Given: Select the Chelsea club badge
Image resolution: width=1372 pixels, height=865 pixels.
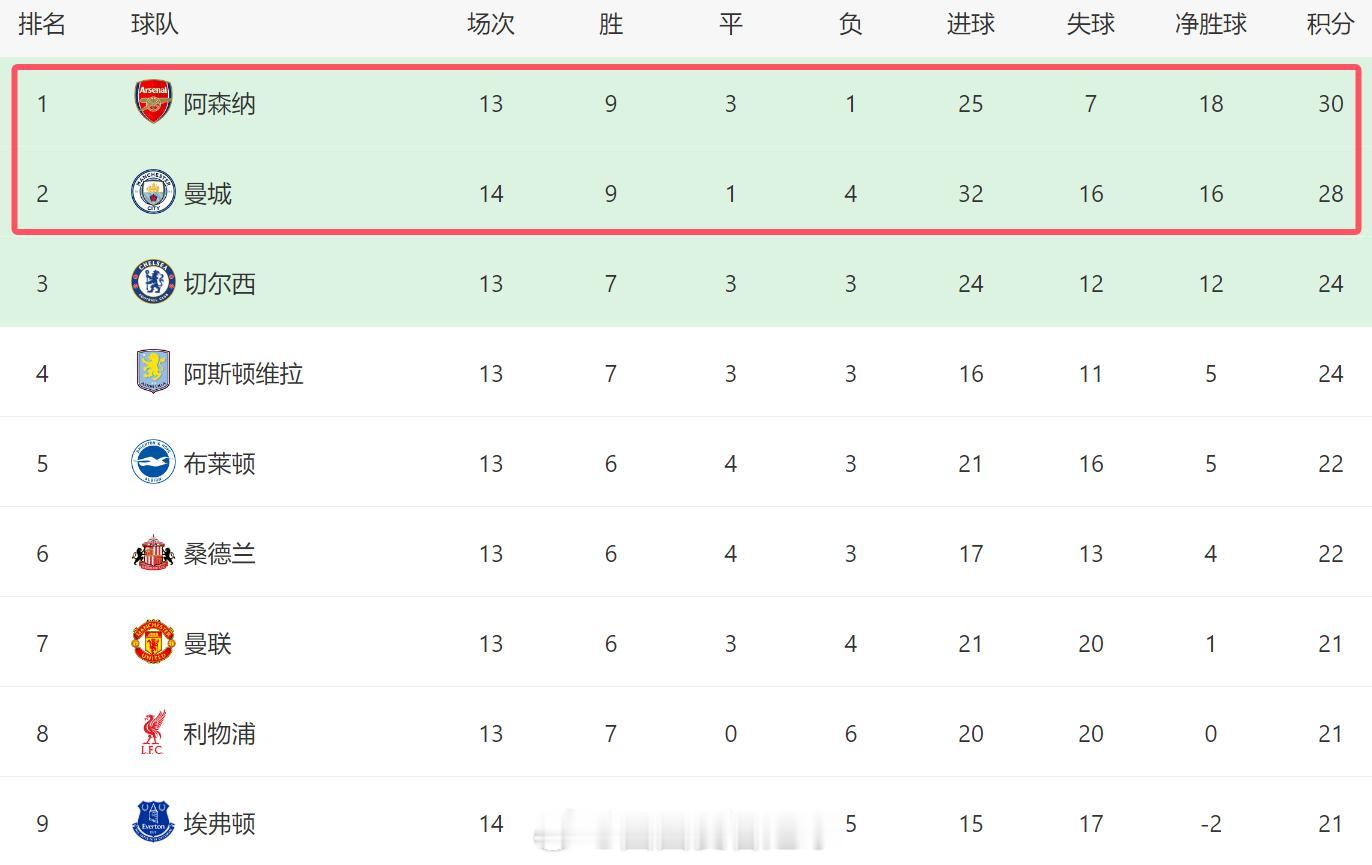Looking at the screenshot, I should tap(153, 282).
